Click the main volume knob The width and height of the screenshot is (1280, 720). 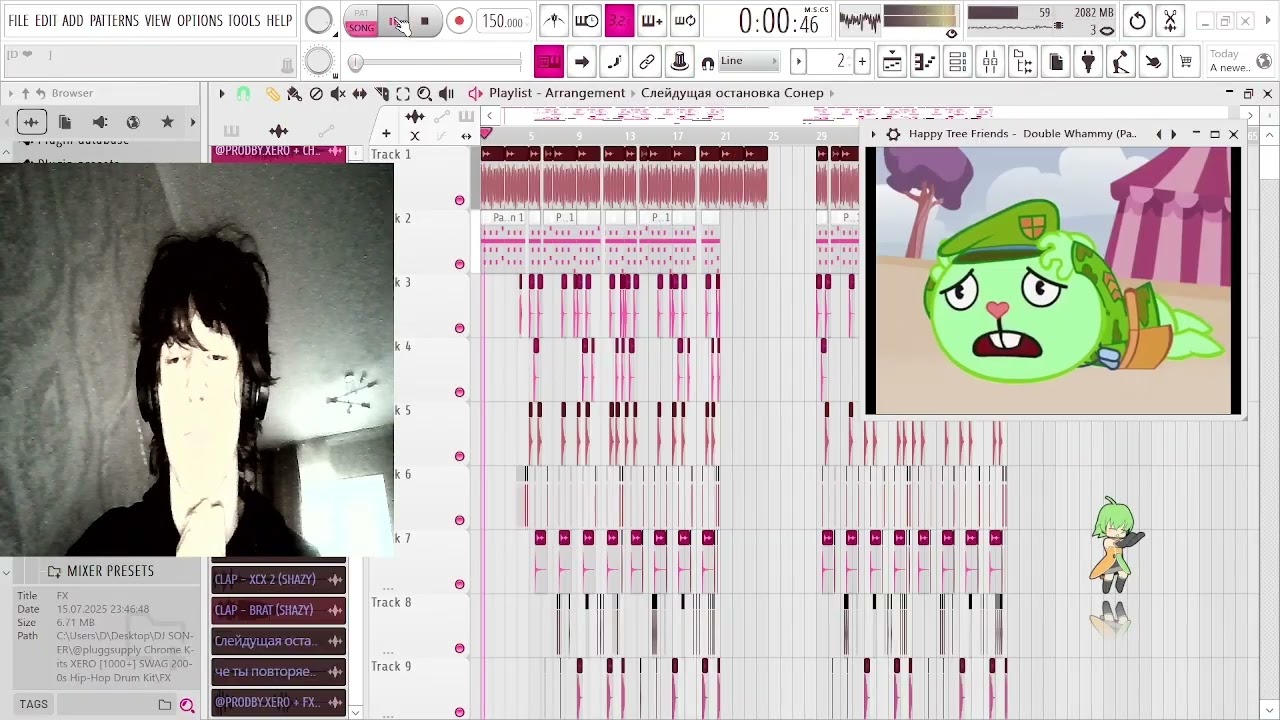pos(318,20)
